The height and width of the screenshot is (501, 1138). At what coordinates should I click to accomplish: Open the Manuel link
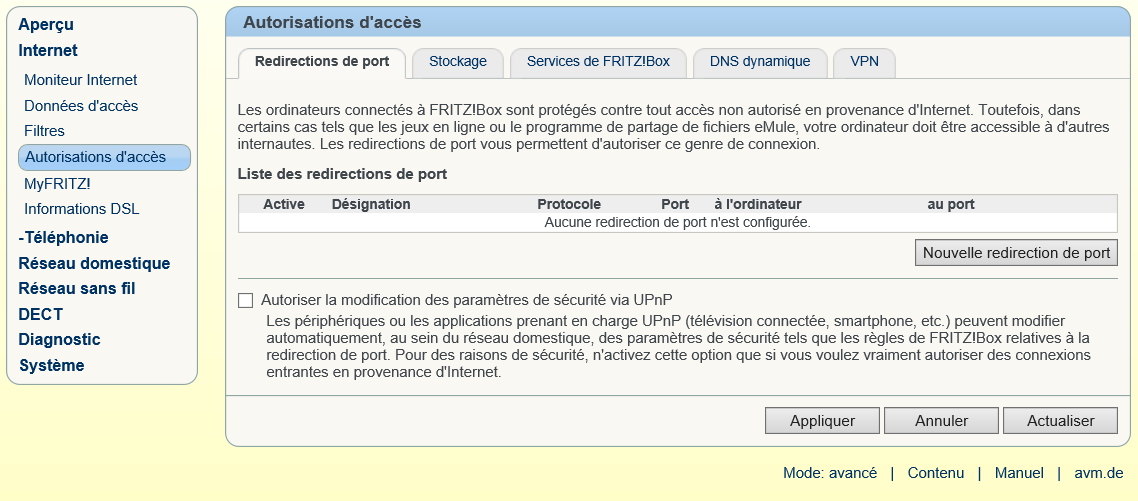(x=1019, y=473)
